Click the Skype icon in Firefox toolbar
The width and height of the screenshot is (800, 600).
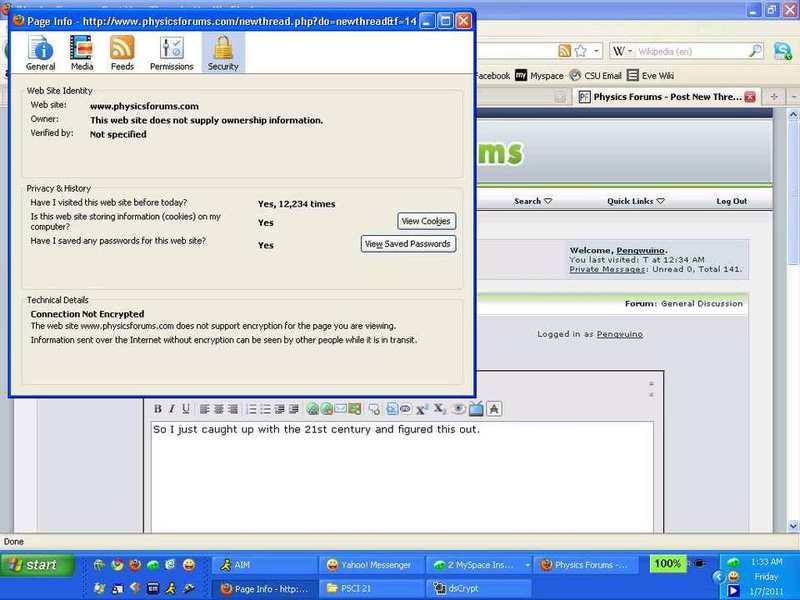[782, 51]
